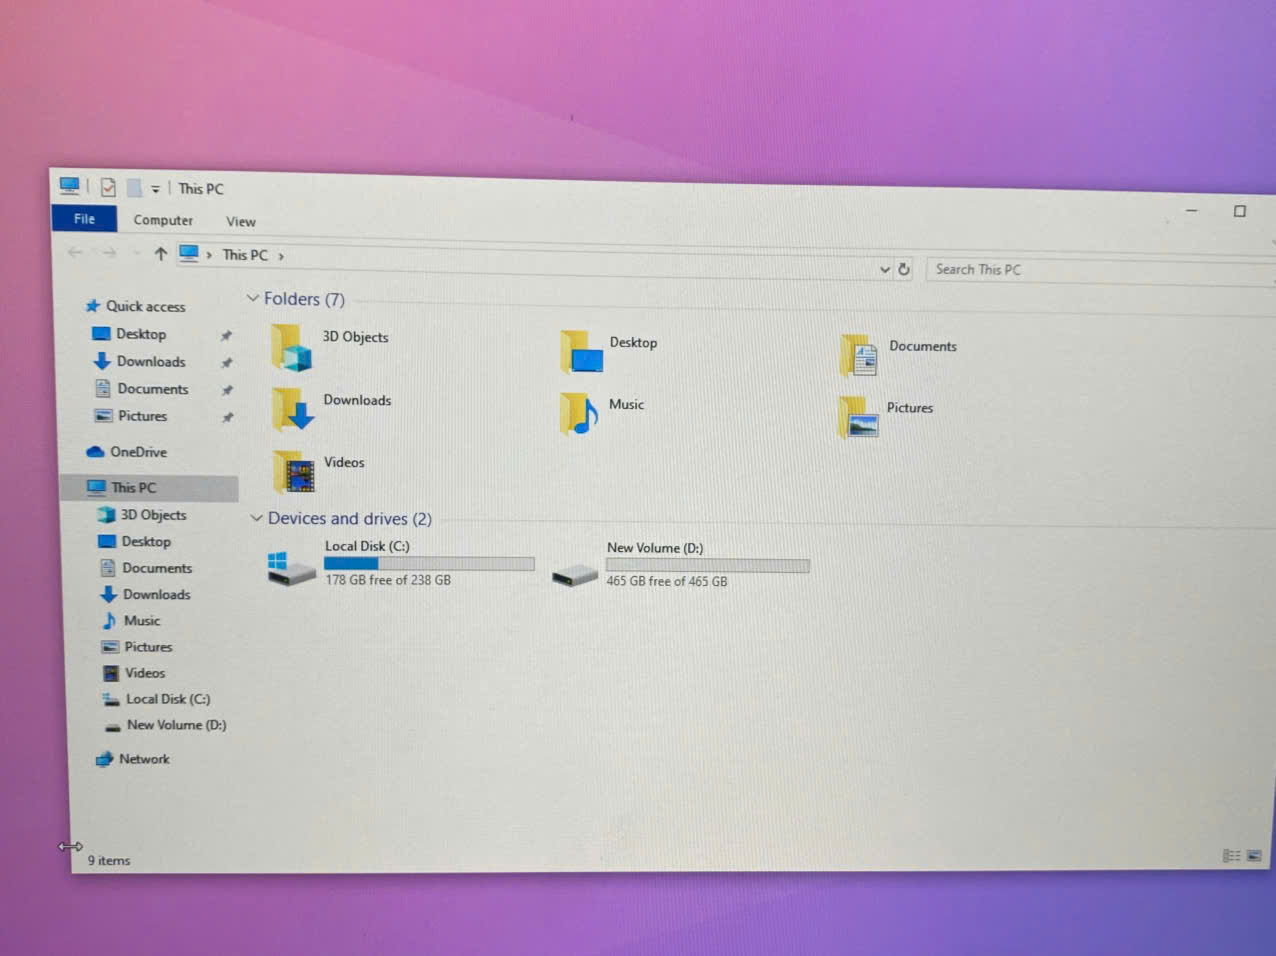Select the Local Disk (C:) drive icon
Image resolution: width=1276 pixels, height=956 pixels.
tap(291, 568)
